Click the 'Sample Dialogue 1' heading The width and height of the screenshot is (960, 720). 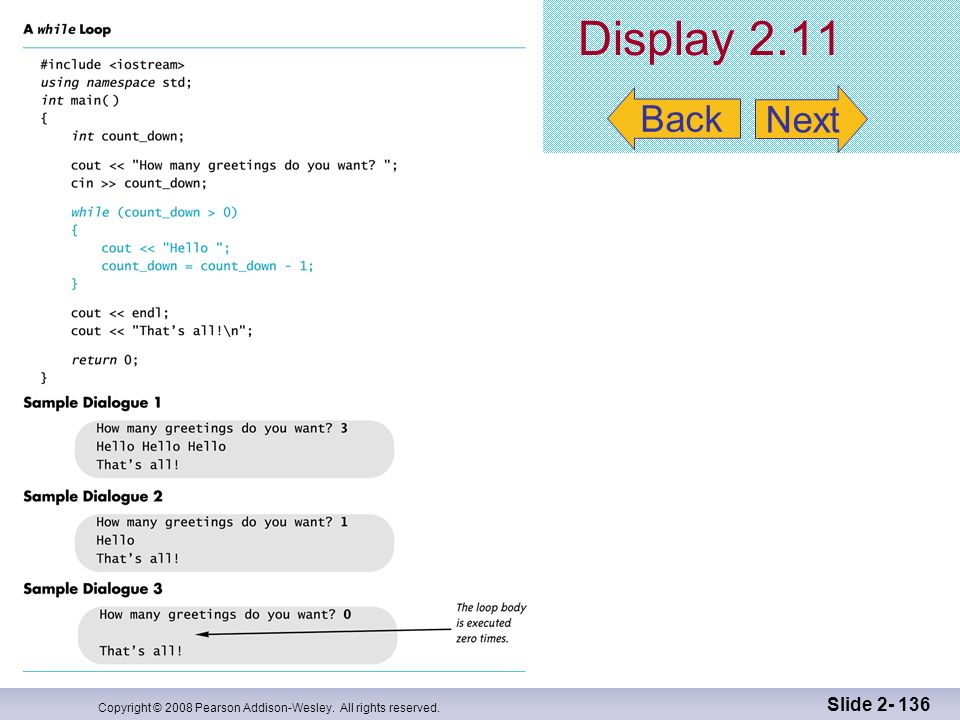click(92, 402)
